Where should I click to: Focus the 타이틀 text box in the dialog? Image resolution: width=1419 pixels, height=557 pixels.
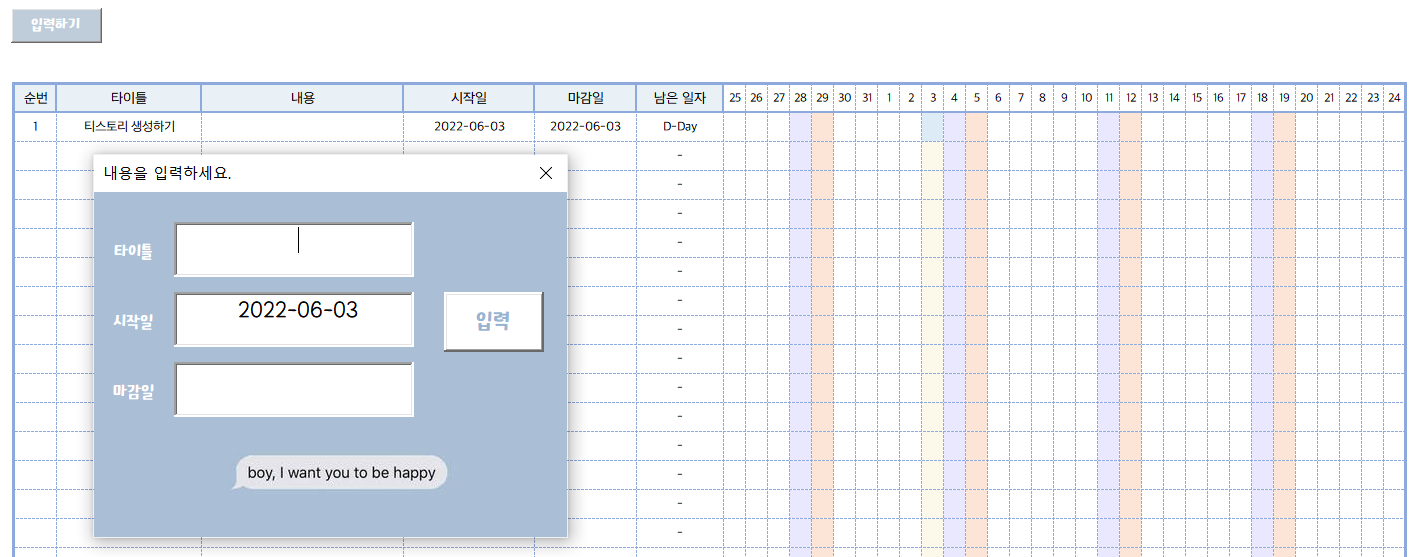point(294,249)
